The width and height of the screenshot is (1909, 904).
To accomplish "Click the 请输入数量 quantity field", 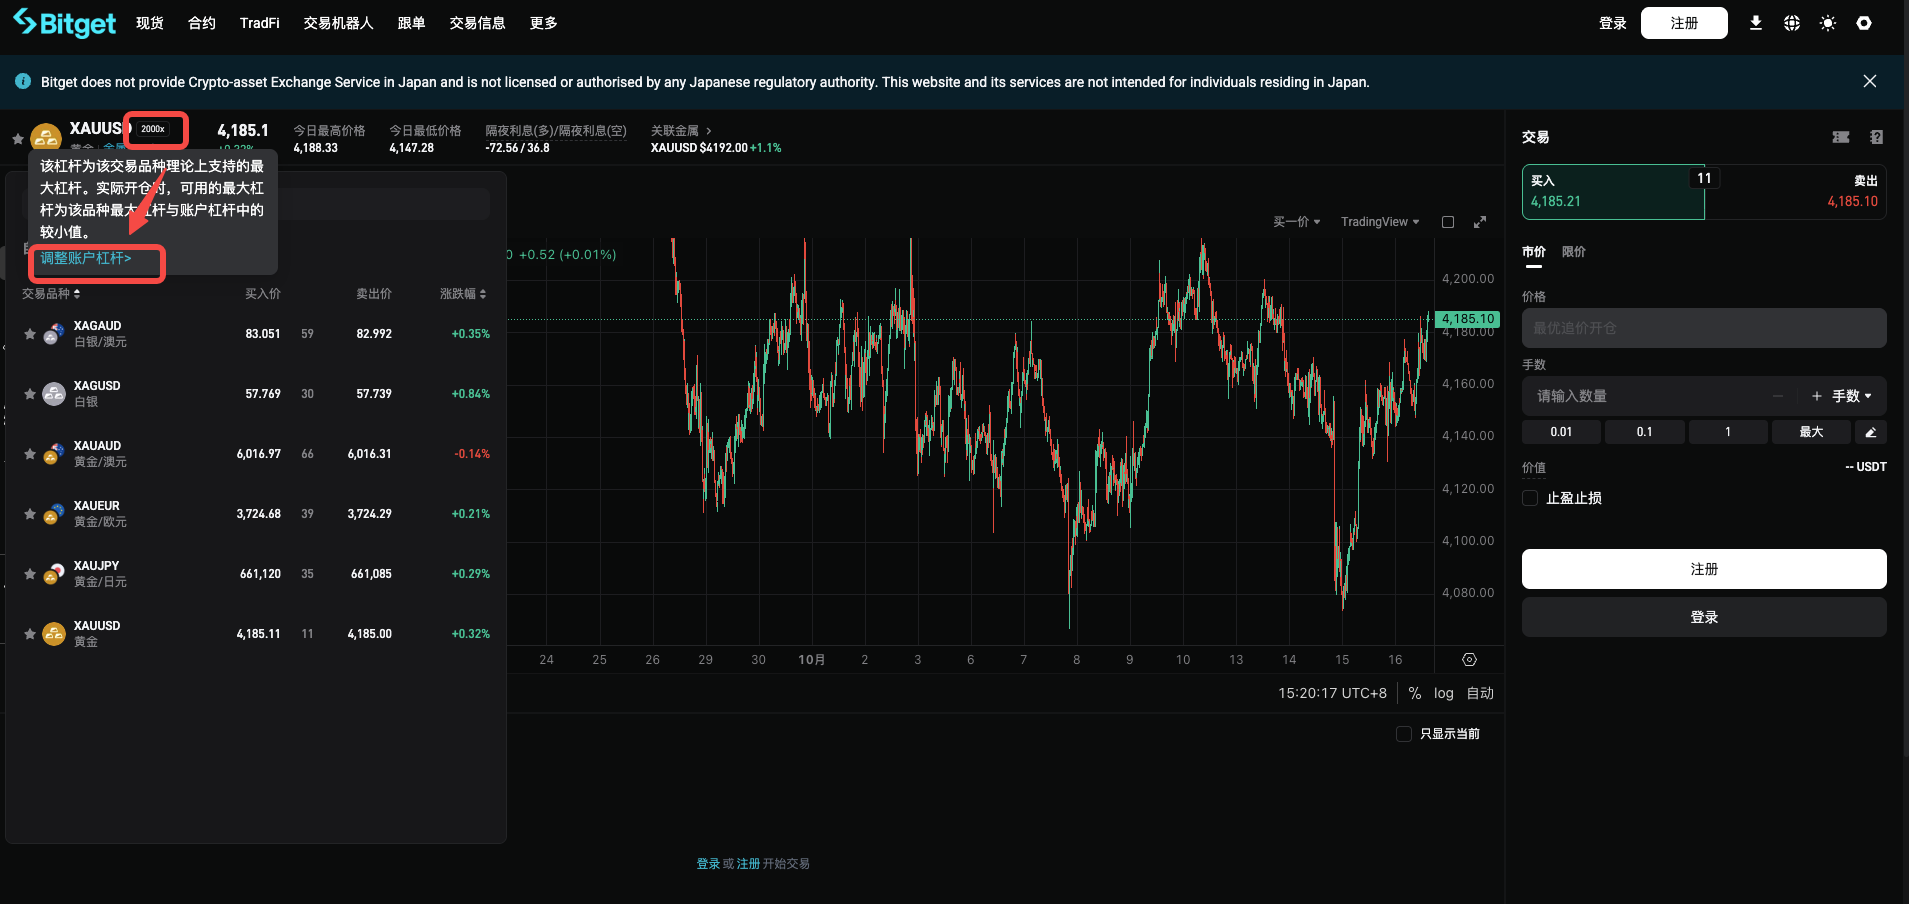I will pyautogui.click(x=1650, y=396).
